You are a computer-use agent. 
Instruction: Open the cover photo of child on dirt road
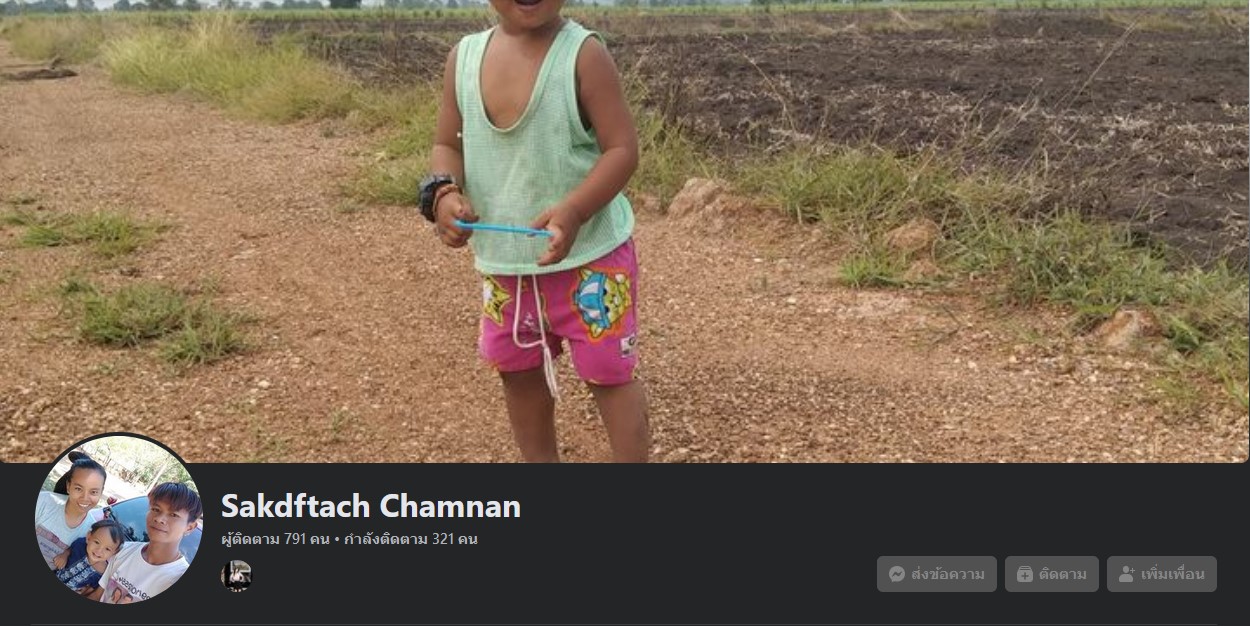(x=625, y=231)
